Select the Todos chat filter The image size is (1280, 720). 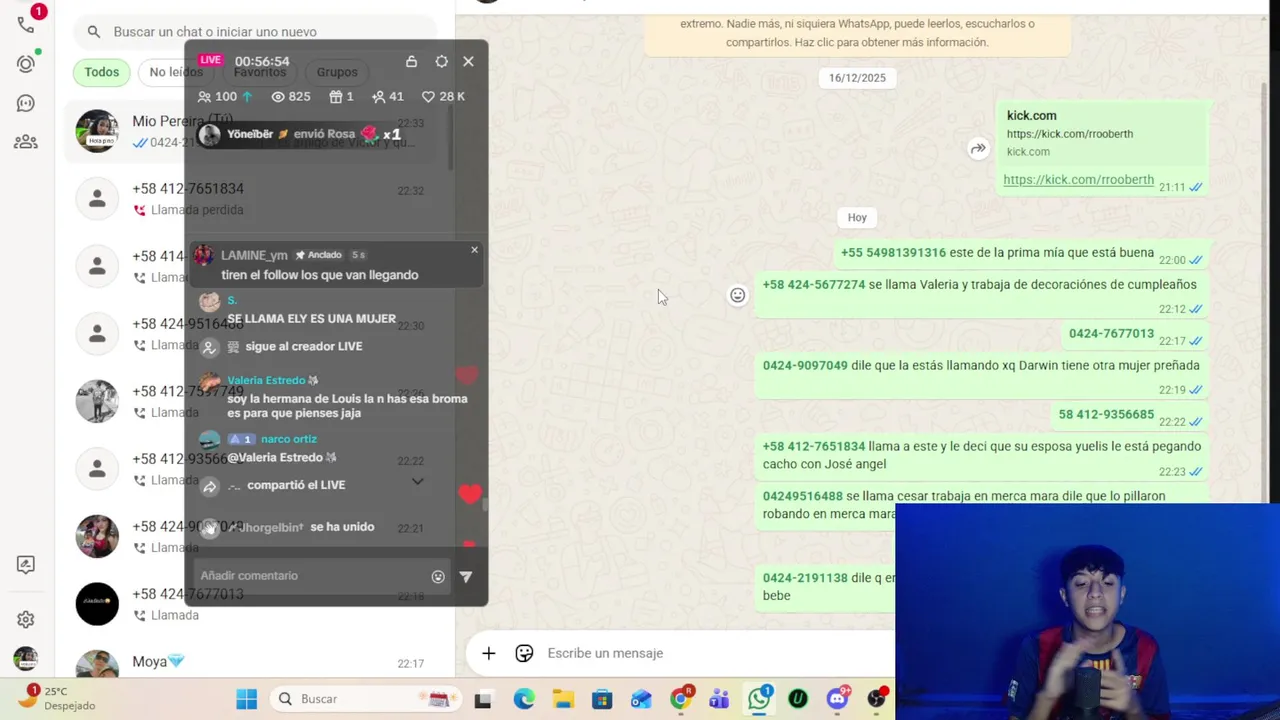pos(101,72)
